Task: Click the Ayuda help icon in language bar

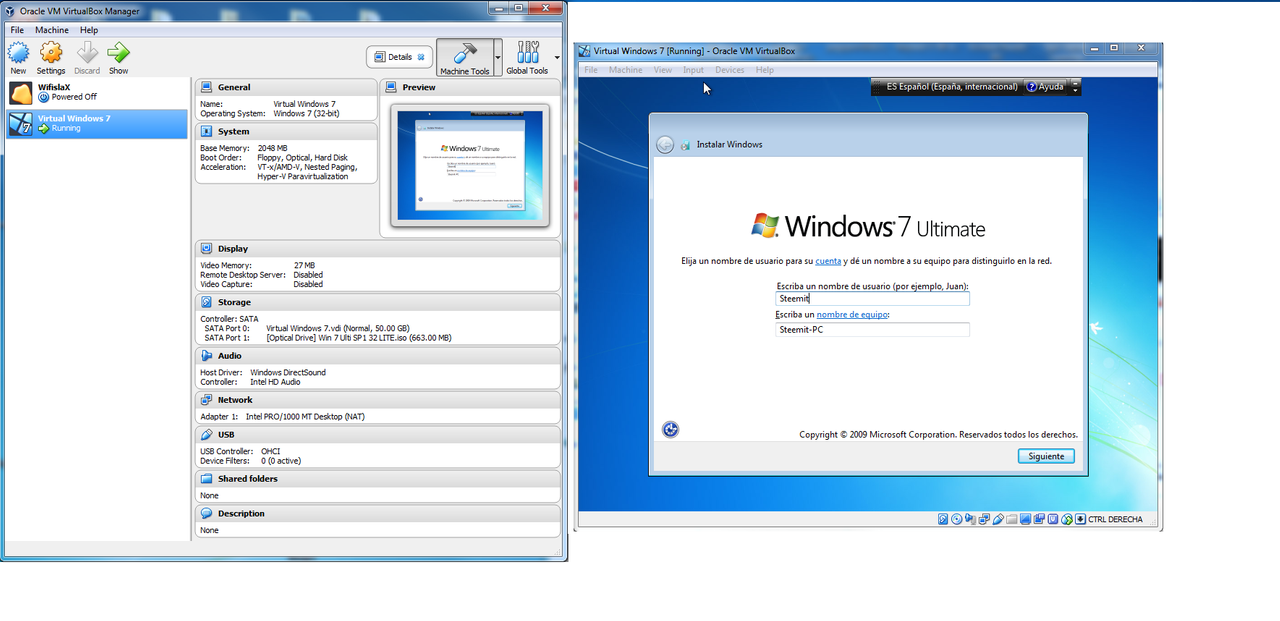Action: pyautogui.click(x=1032, y=87)
